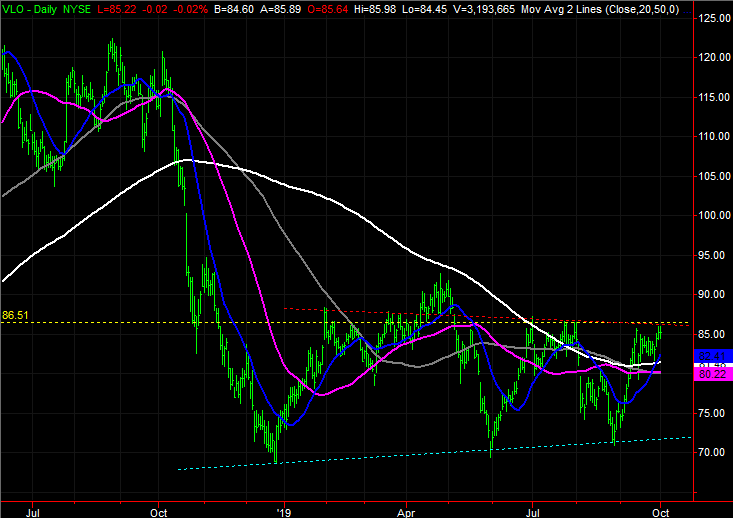Click the 125.00 price axis label
The height and width of the screenshot is (518, 733).
point(714,18)
